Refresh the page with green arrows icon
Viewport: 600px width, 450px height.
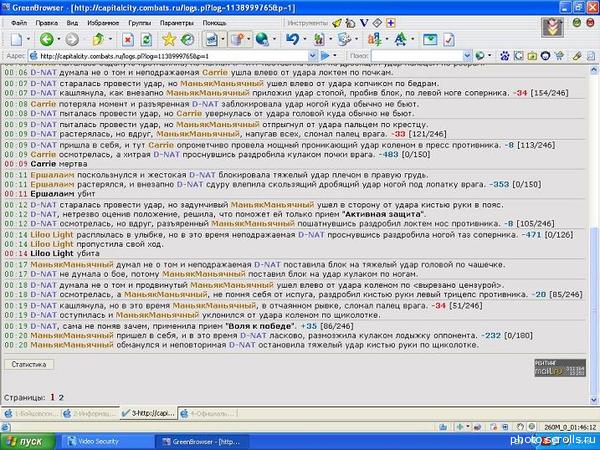pos(146,39)
